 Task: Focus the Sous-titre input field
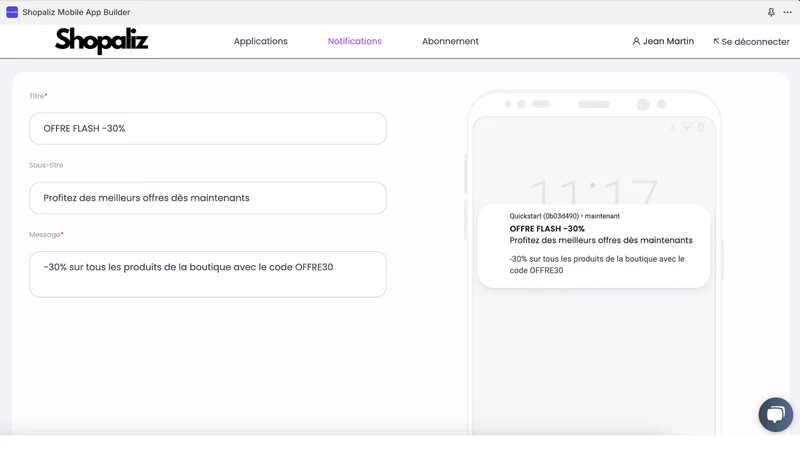pyautogui.click(x=208, y=198)
